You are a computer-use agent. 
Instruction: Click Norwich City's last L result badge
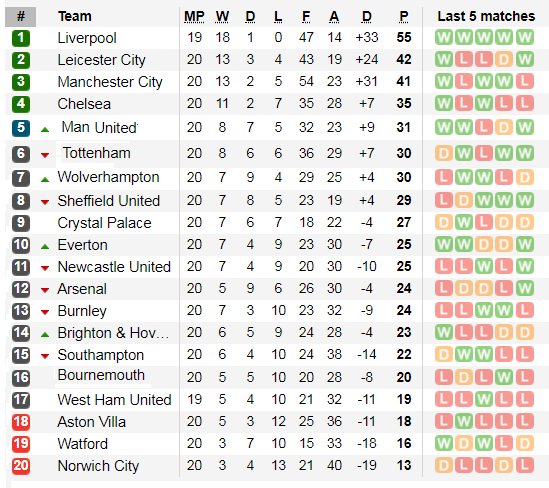pyautogui.click(x=524, y=466)
